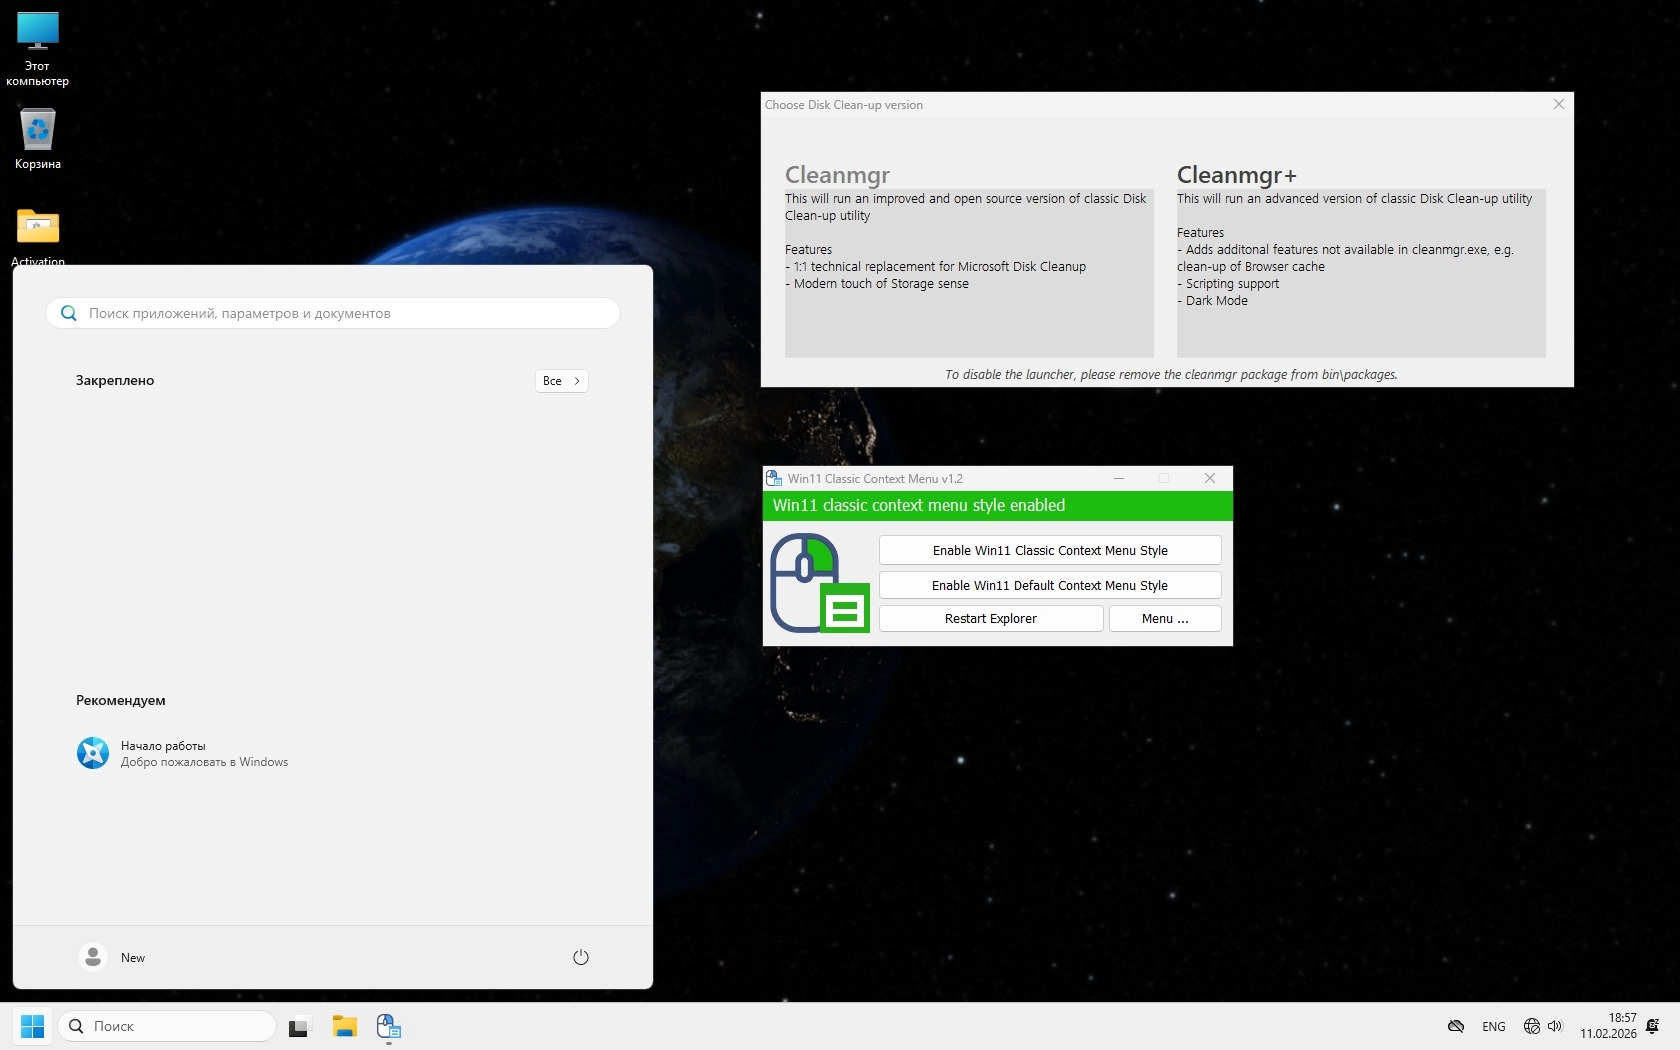The width and height of the screenshot is (1680, 1050).
Task: Open notifications bell icon in tray
Action: pyautogui.click(x=1652, y=1026)
